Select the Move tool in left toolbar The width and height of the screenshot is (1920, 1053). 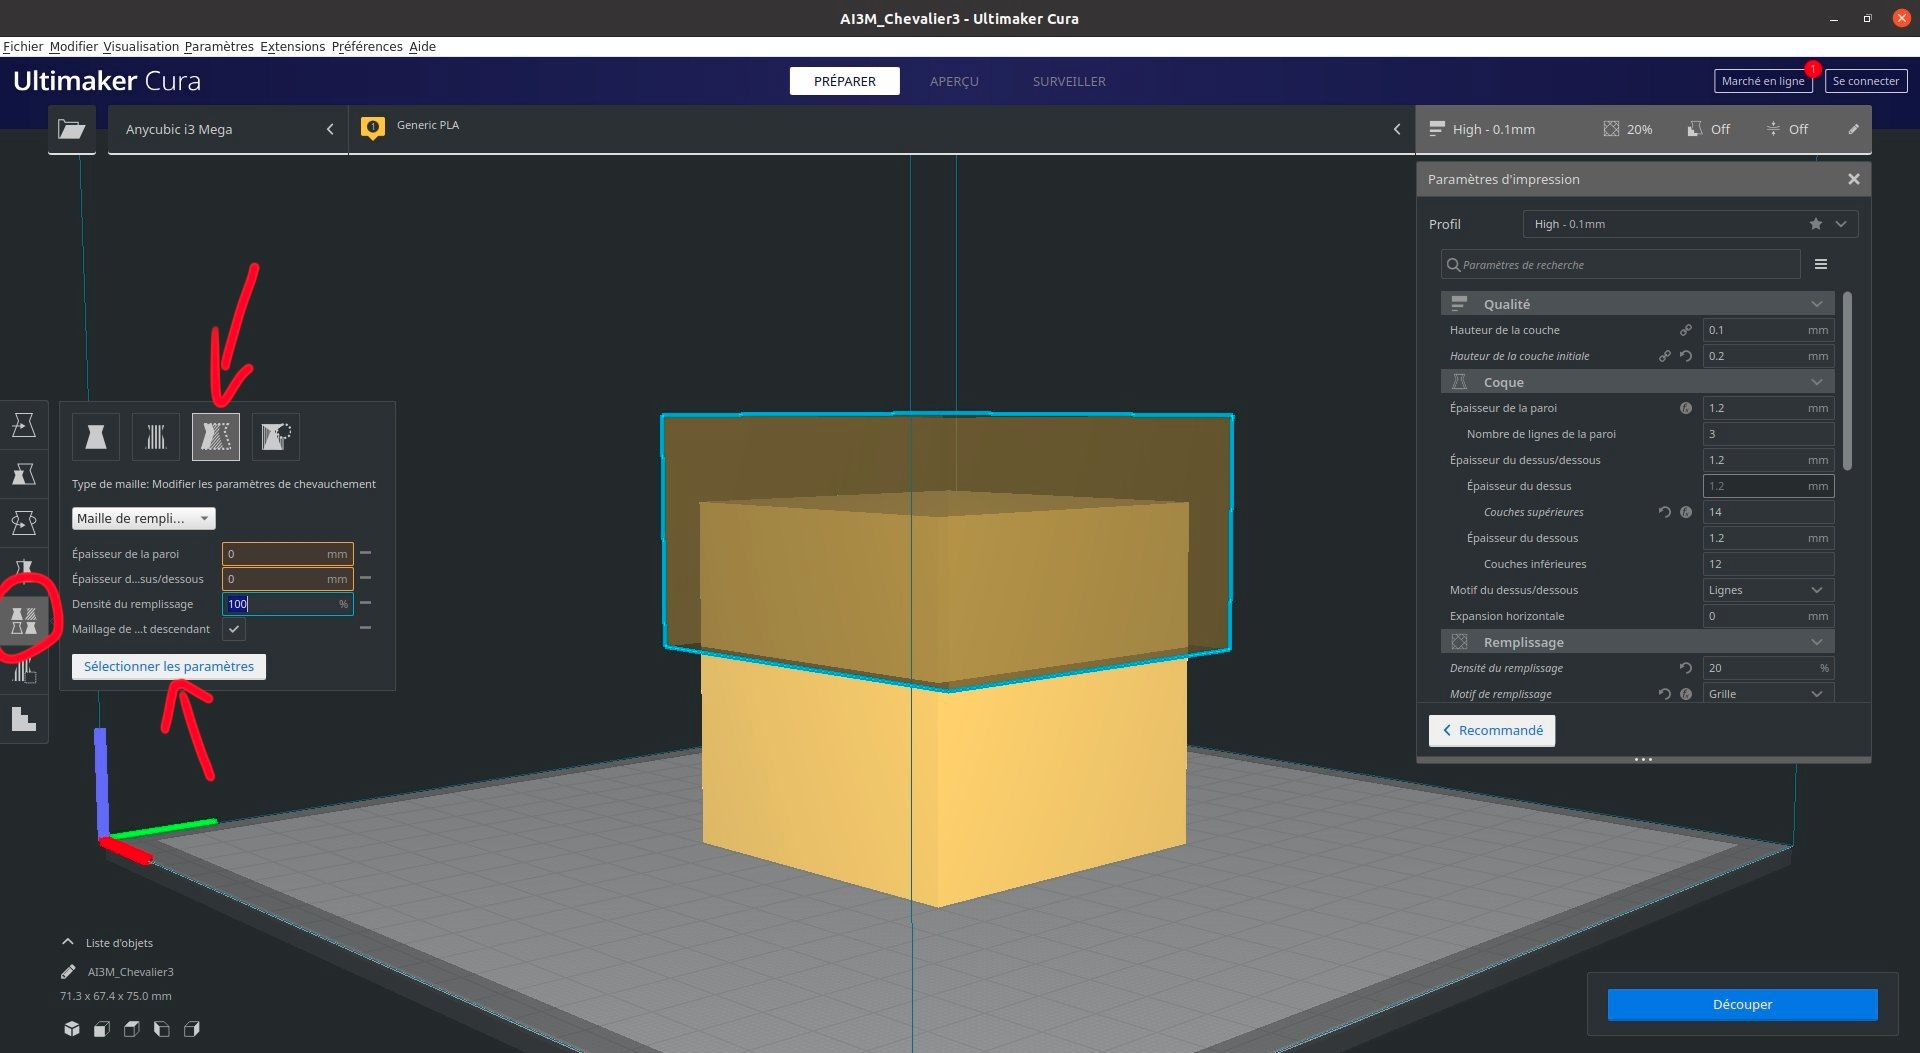coord(23,425)
